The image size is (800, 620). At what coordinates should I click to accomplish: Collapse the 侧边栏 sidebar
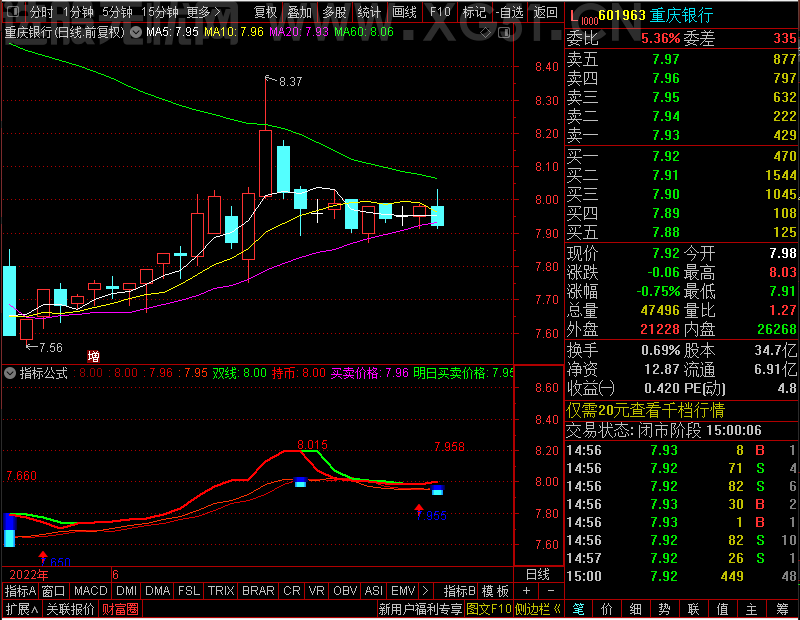click(538, 609)
